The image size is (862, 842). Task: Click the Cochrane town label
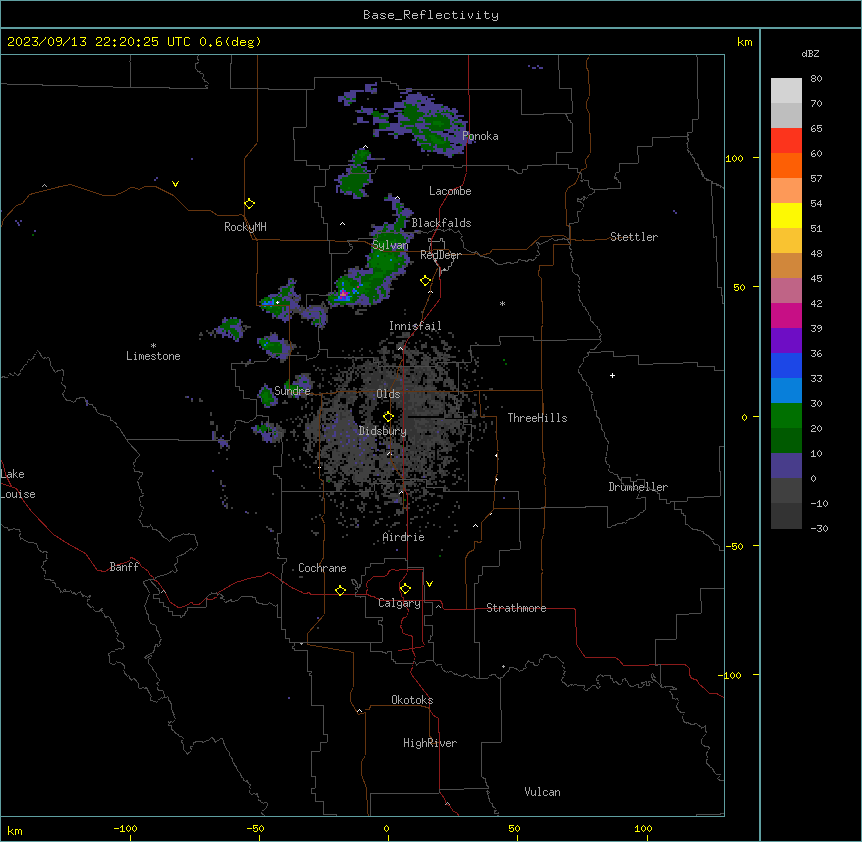tap(322, 568)
